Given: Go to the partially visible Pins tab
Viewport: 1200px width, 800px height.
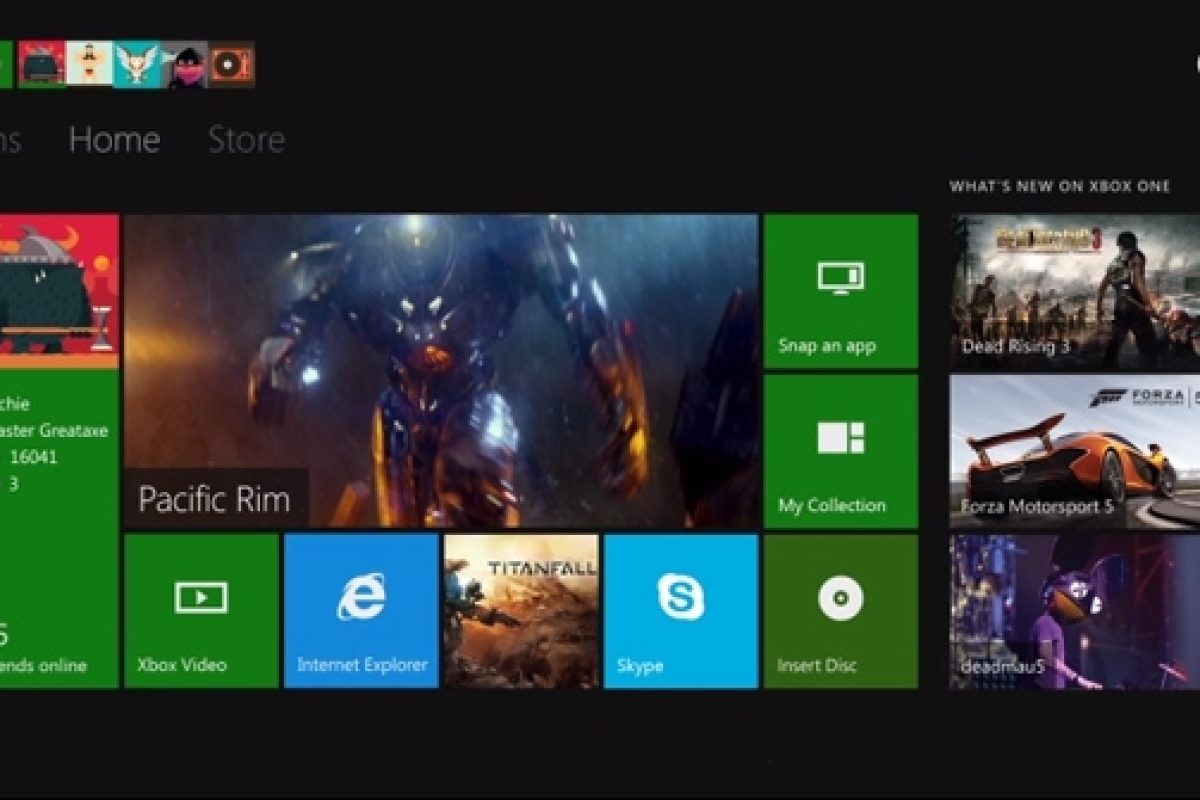Looking at the screenshot, I should tap(9, 139).
